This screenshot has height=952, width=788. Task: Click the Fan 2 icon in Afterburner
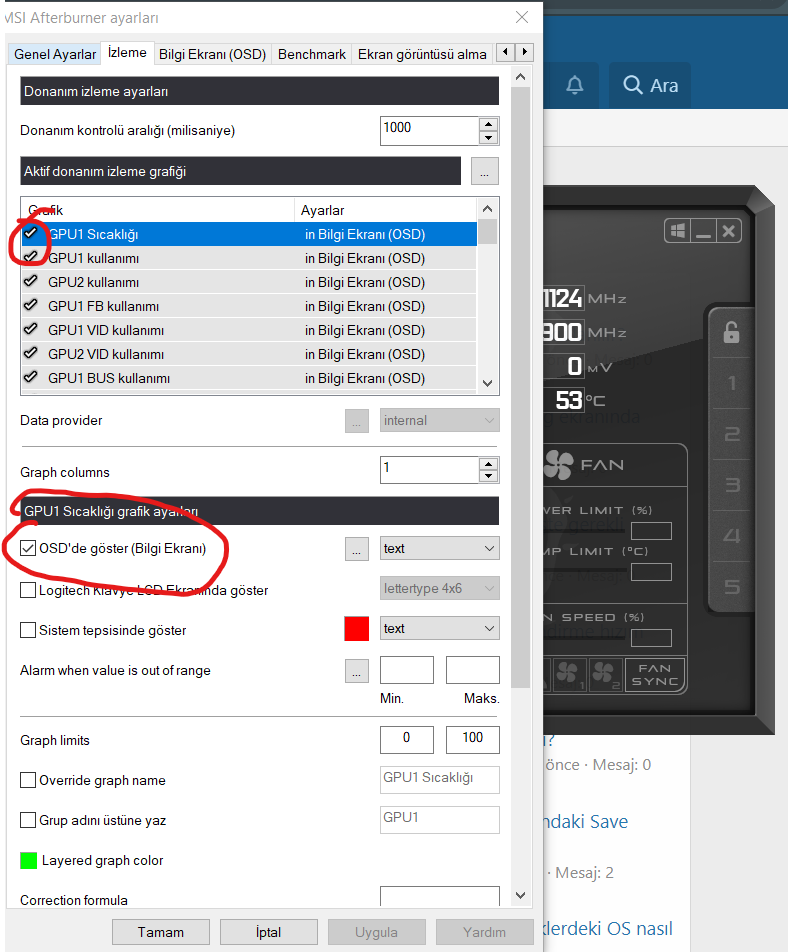point(604,675)
